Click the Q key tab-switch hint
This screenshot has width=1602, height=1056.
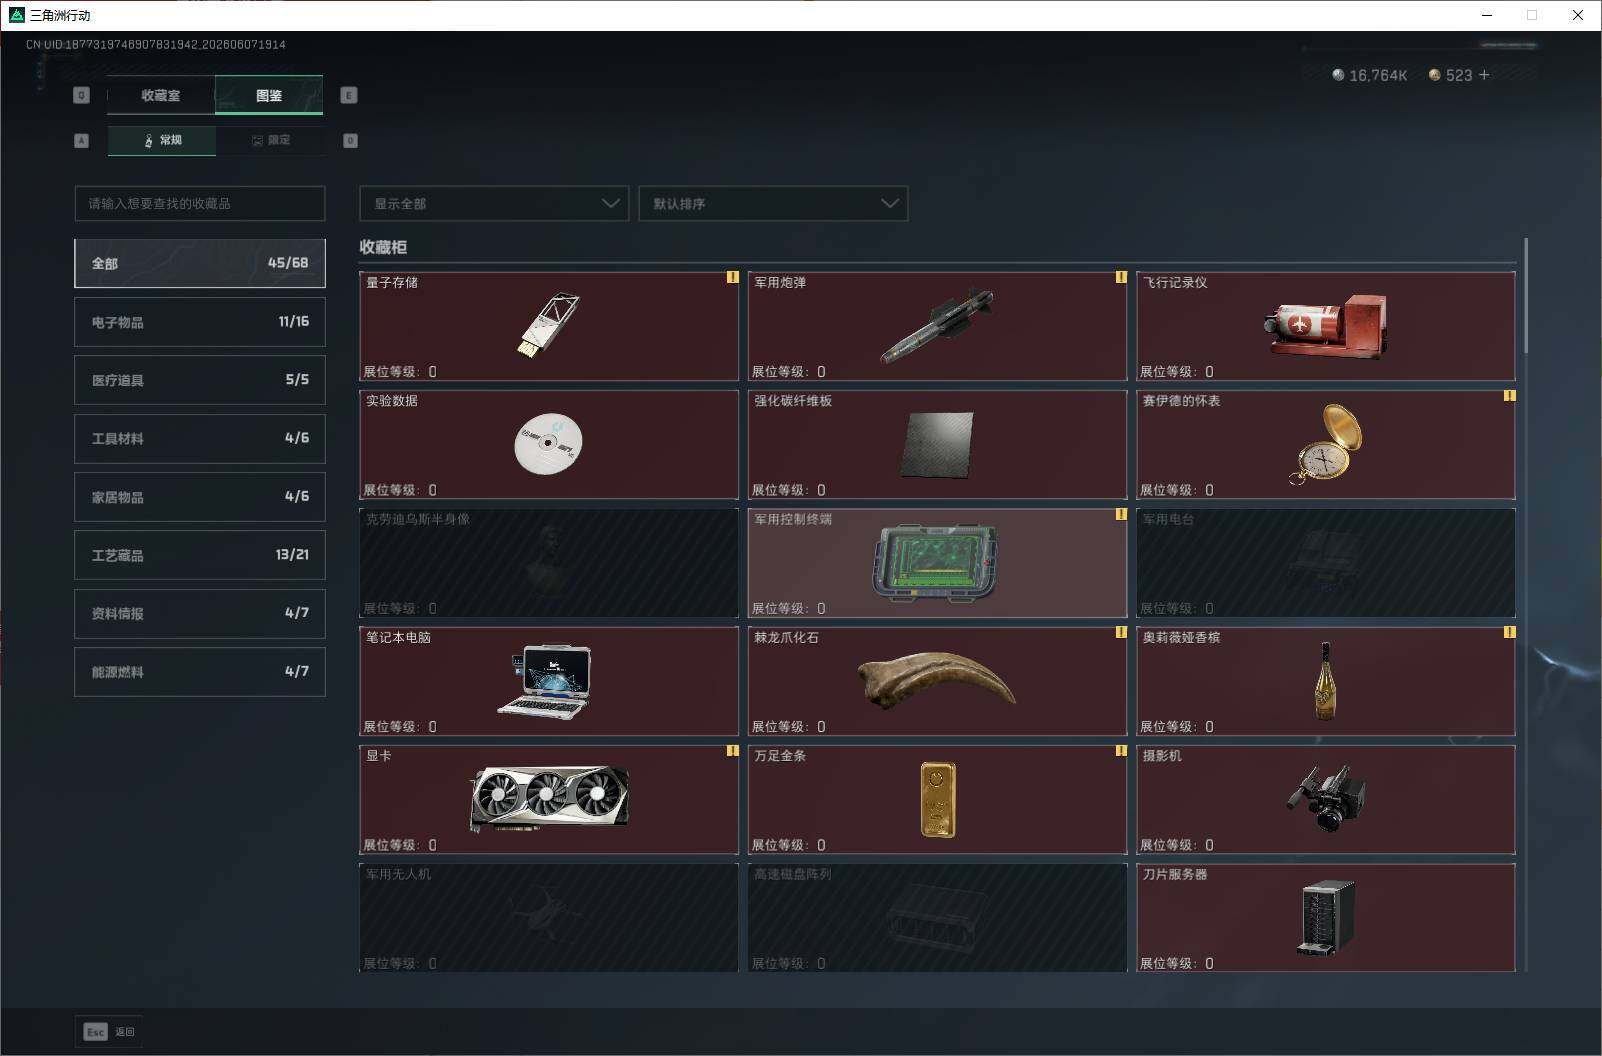[x=82, y=95]
